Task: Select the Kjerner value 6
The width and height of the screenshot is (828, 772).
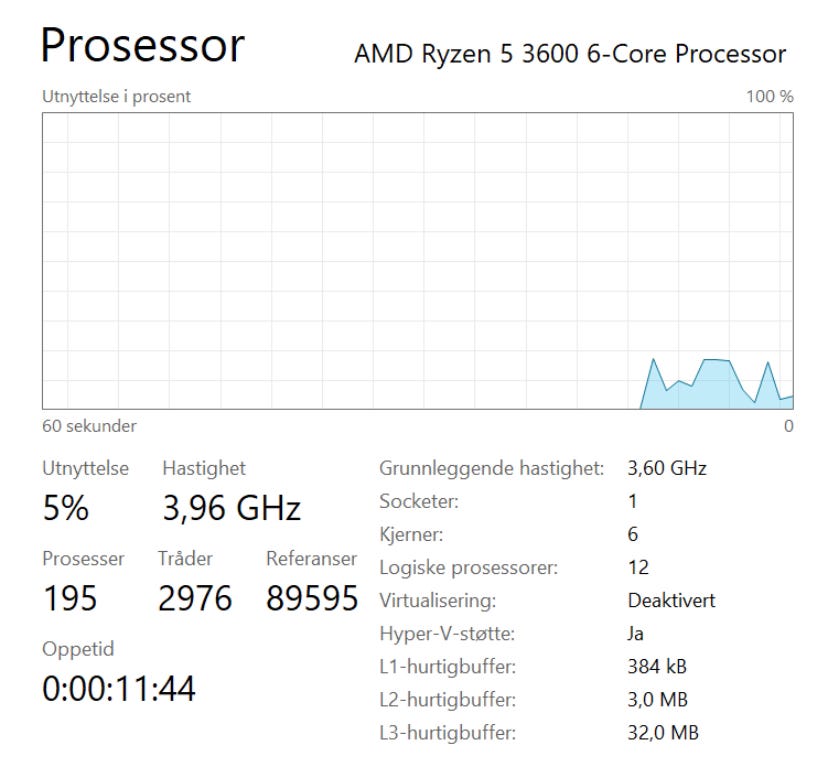Action: [633, 534]
